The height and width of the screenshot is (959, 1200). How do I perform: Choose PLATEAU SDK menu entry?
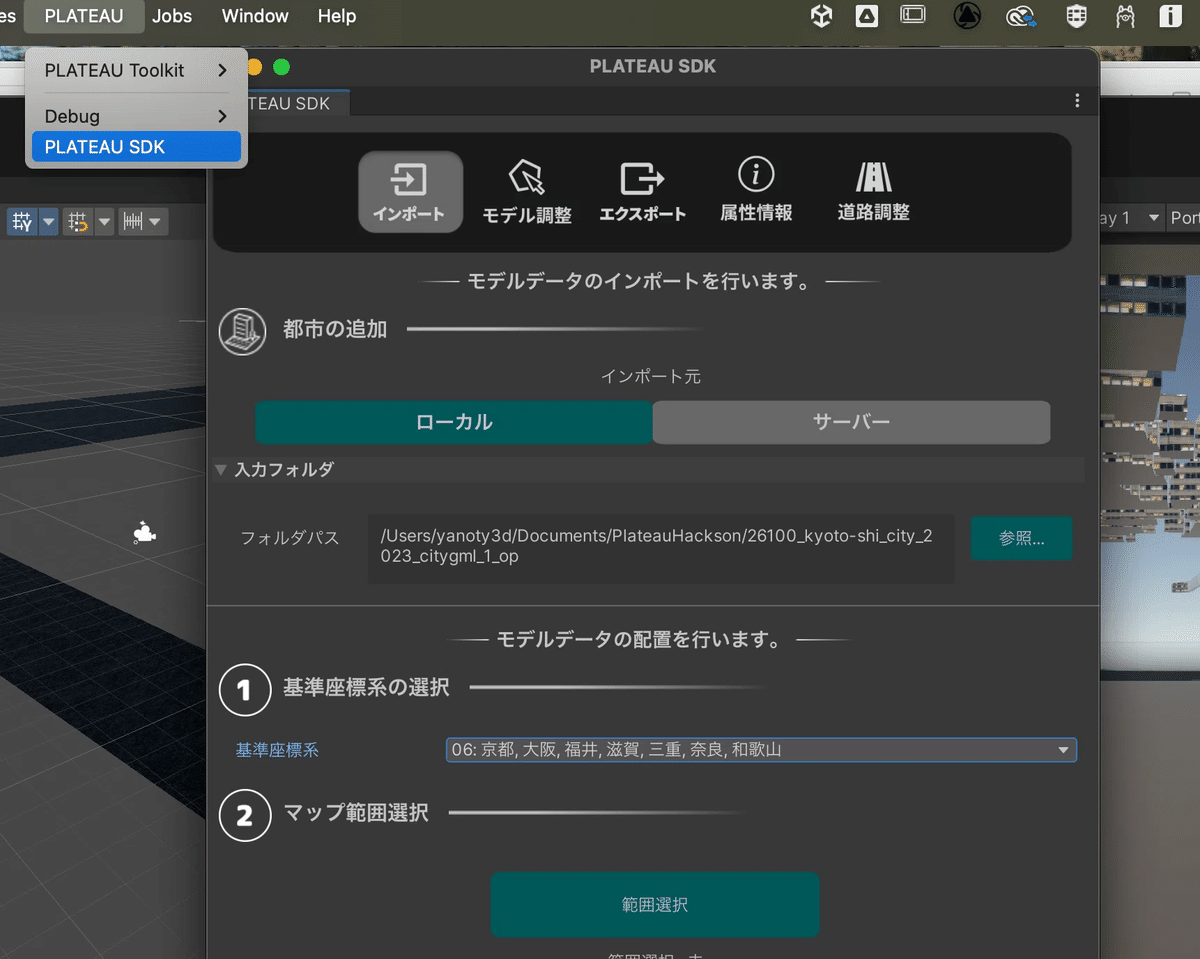[136, 146]
